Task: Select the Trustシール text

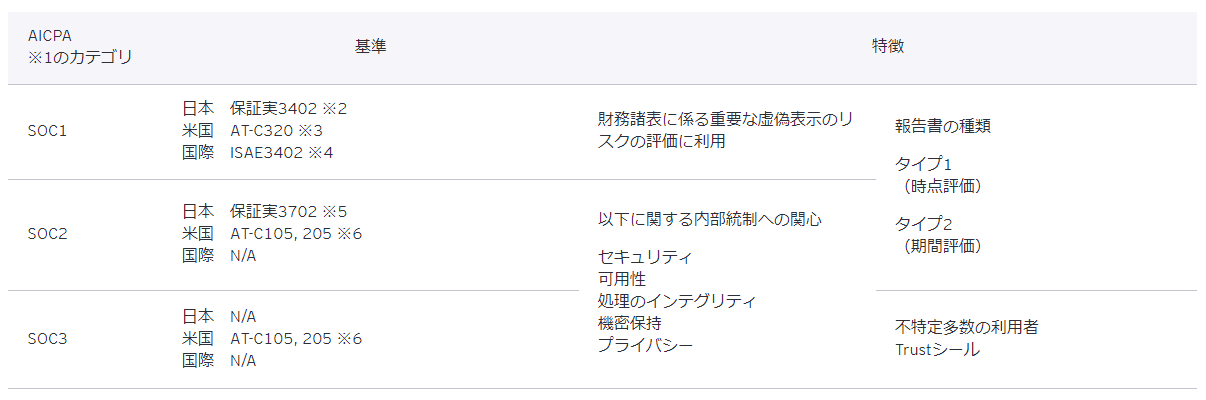Action: [937, 350]
